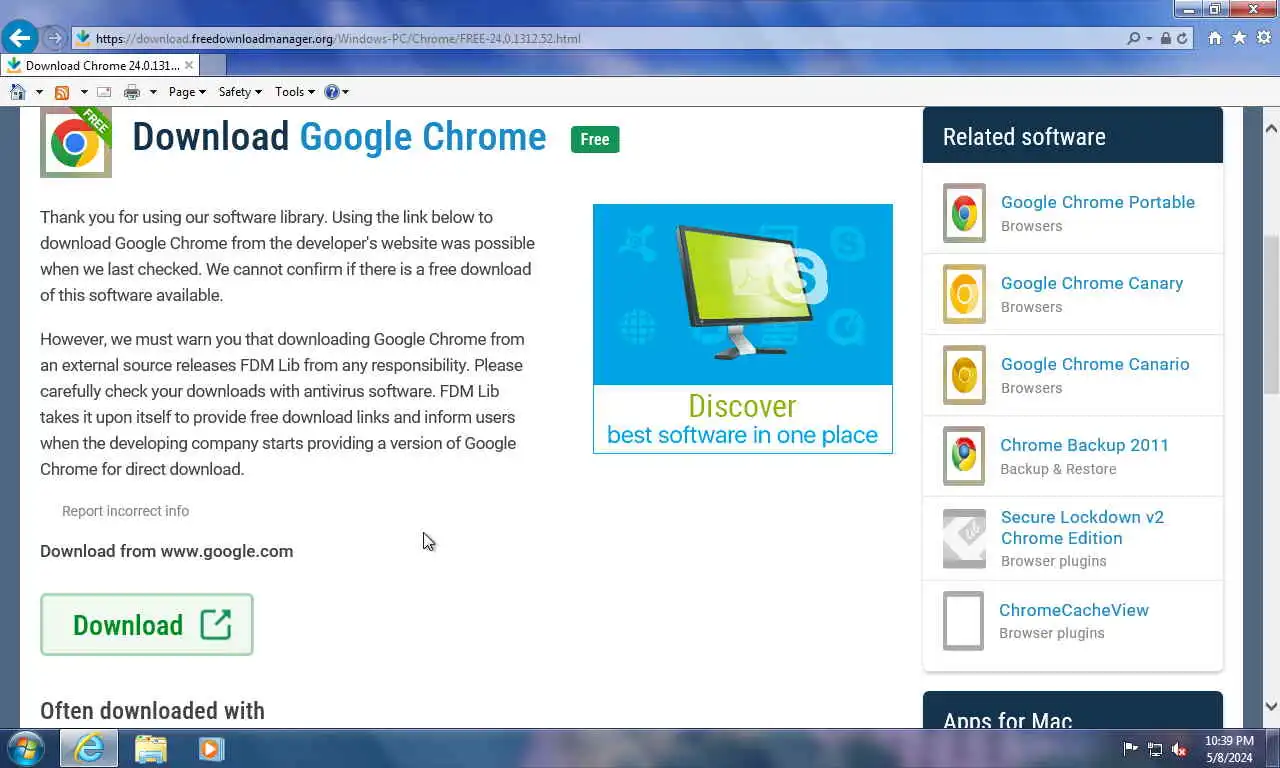Open Favorites with the star icon
Viewport: 1280px width, 768px height.
tap(1239, 38)
